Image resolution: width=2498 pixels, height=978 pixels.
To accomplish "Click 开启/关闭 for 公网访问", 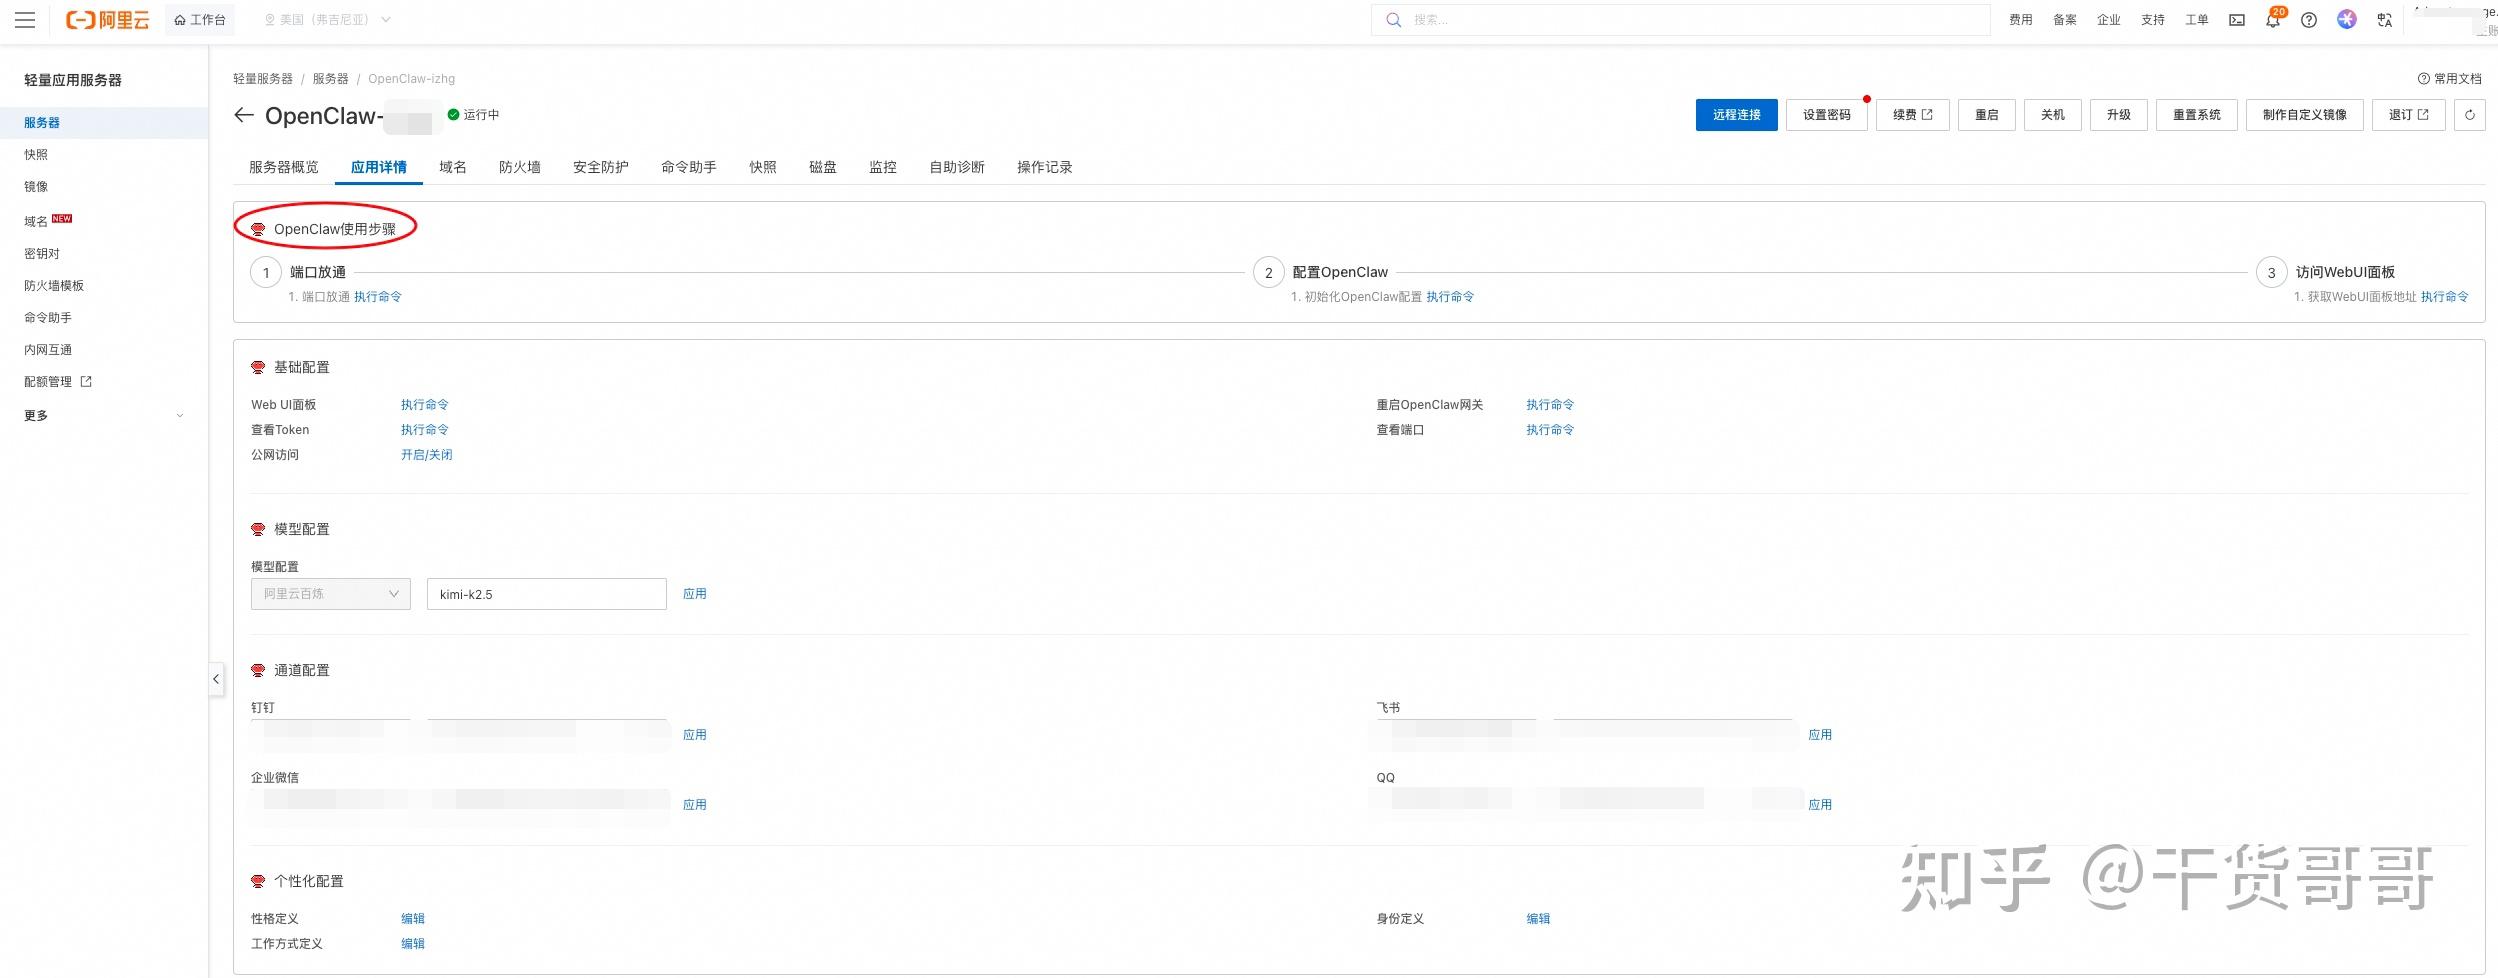I will pyautogui.click(x=427, y=455).
